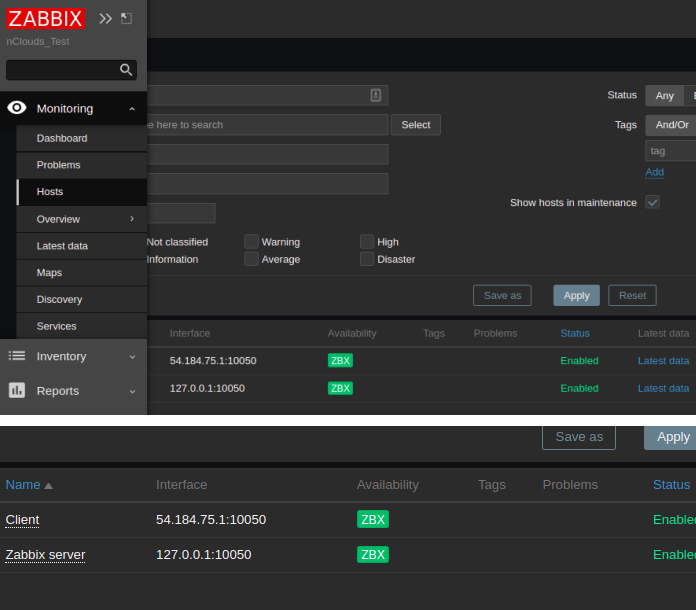Viewport: 696px width, 610px height.
Task: Sort by Status header in upper table
Action: coord(575,333)
